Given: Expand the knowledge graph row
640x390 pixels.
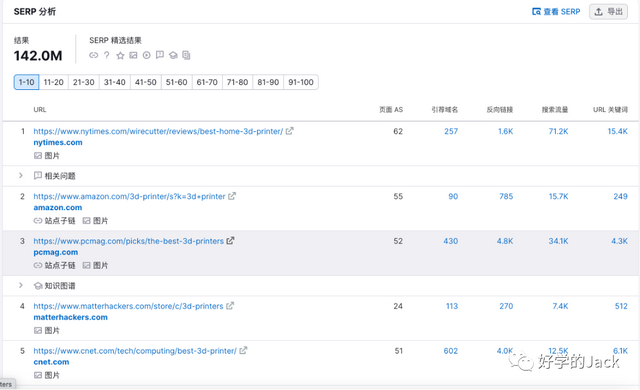Looking at the screenshot, I should click(20, 285).
